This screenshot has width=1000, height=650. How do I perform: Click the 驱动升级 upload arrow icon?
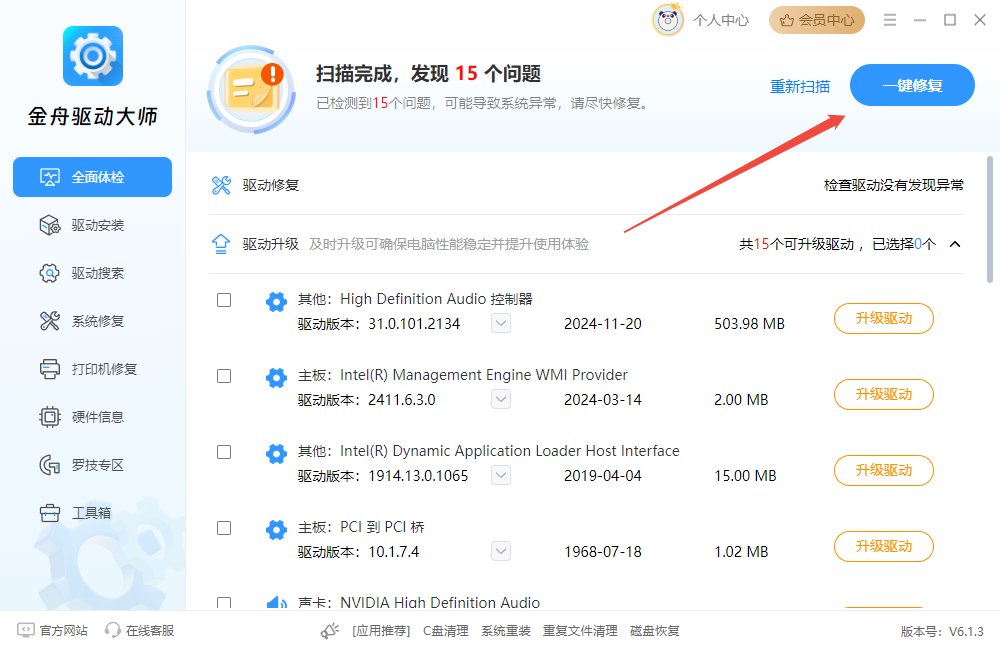pos(221,244)
